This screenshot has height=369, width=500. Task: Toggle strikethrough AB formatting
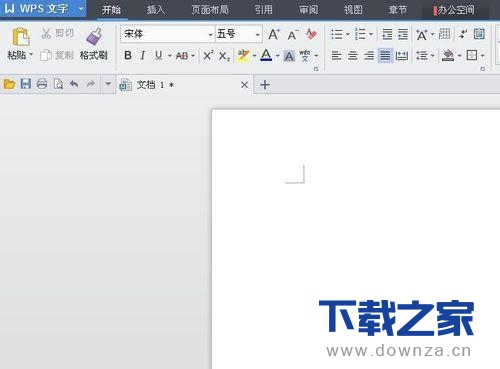tap(182, 56)
